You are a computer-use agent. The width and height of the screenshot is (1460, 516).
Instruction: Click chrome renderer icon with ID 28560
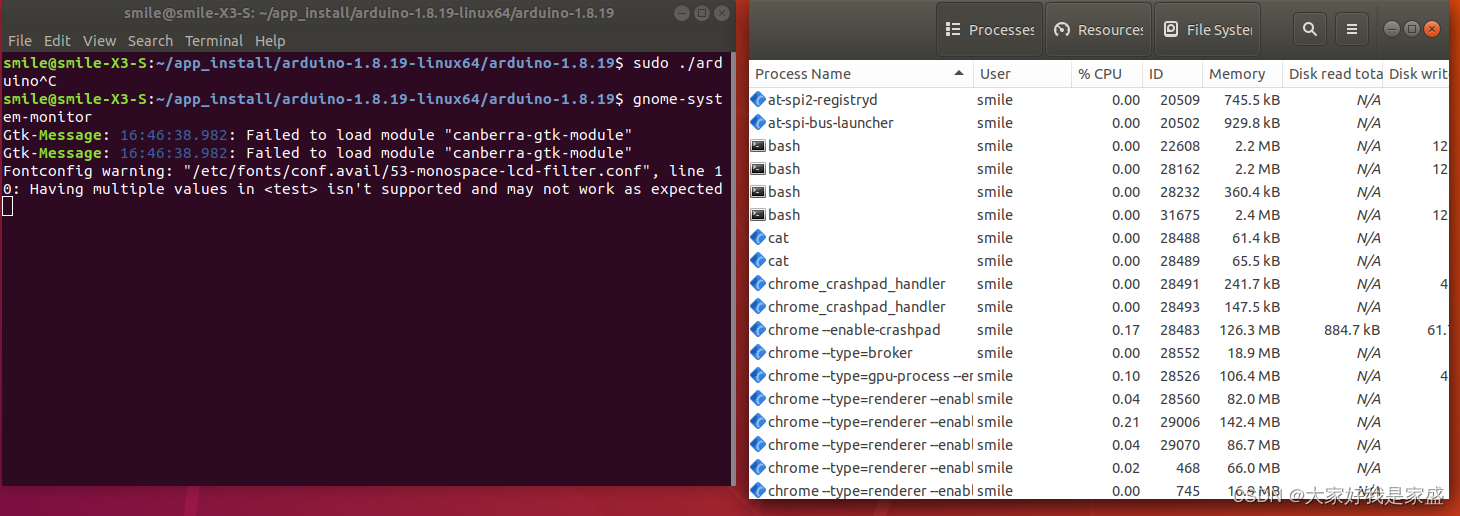pos(758,399)
